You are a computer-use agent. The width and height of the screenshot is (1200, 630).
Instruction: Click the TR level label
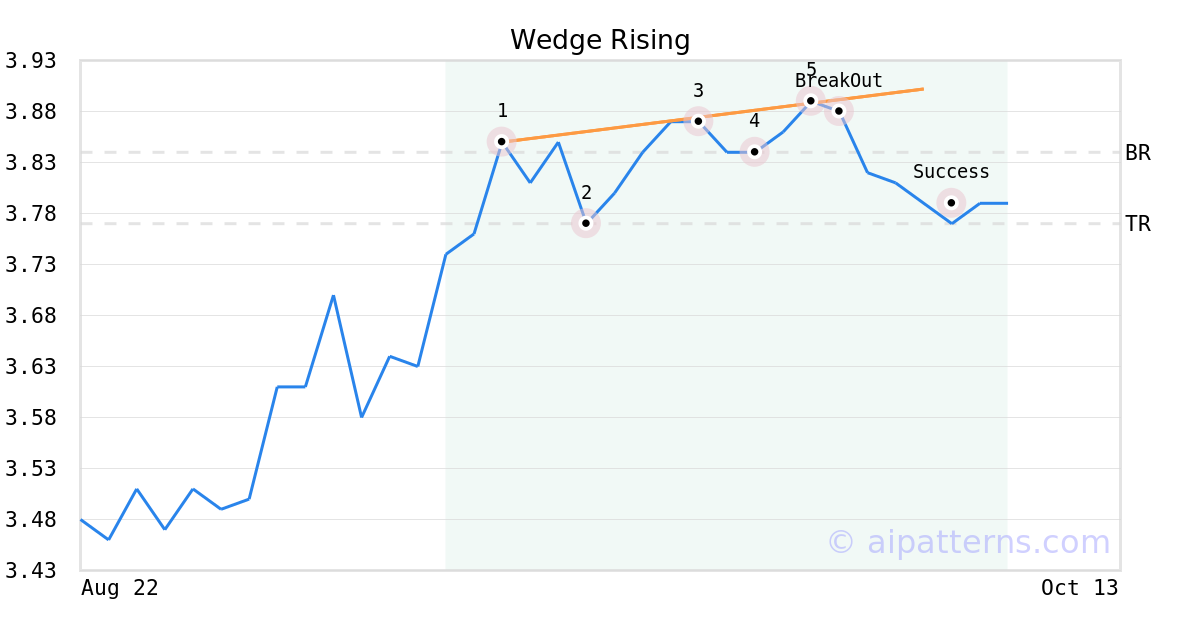1138,224
